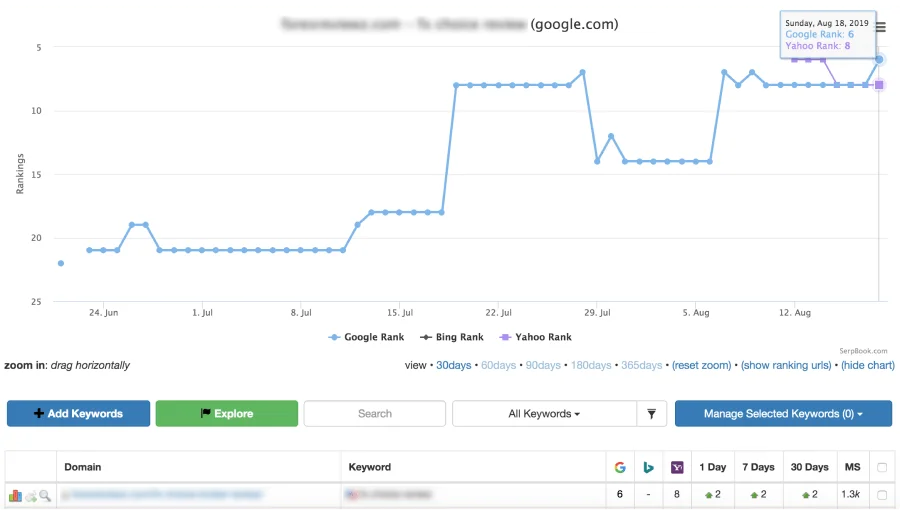Focus the Search input field
The height and width of the screenshot is (515, 900).
pos(375,414)
